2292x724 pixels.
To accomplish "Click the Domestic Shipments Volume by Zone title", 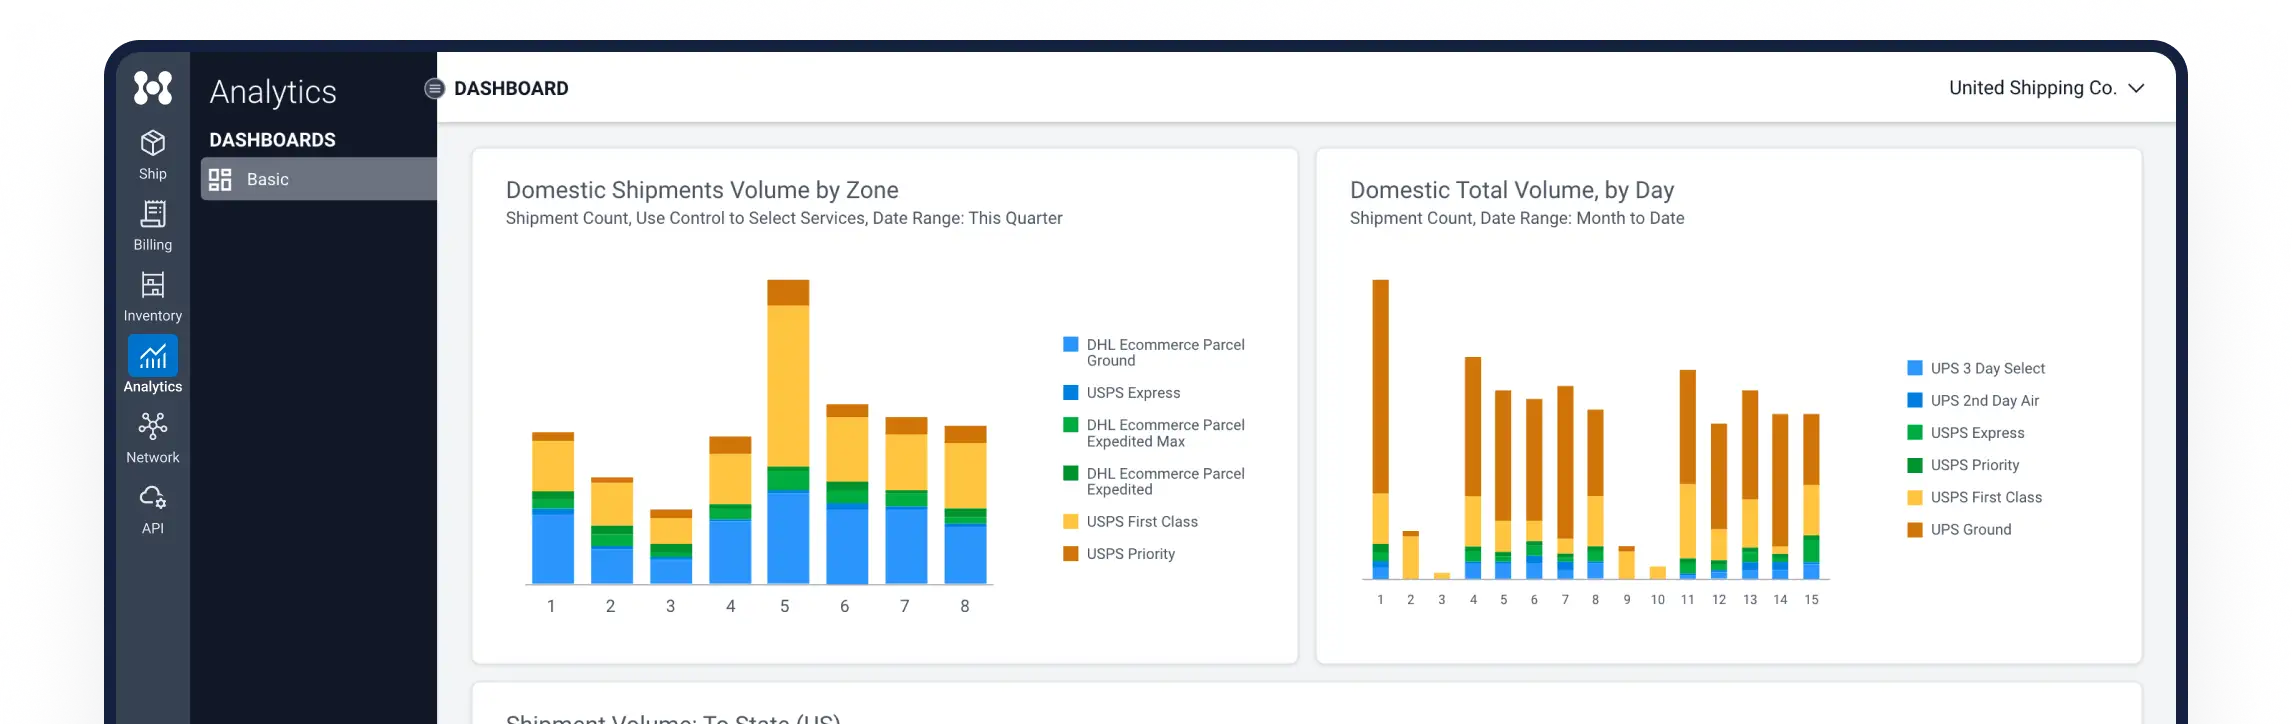I will point(702,190).
